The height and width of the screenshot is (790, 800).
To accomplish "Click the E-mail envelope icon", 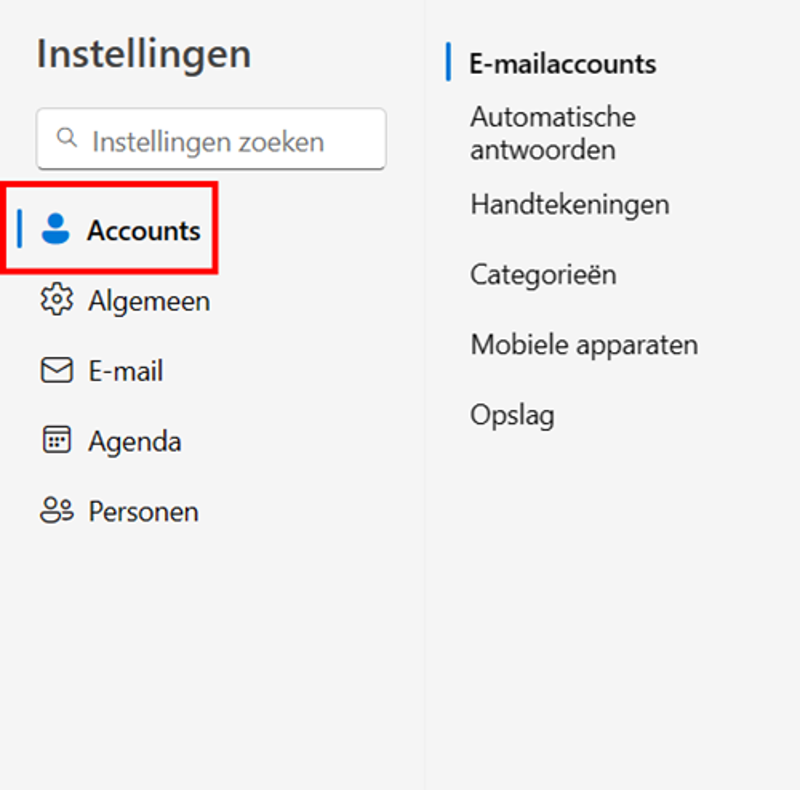I will (x=56, y=371).
